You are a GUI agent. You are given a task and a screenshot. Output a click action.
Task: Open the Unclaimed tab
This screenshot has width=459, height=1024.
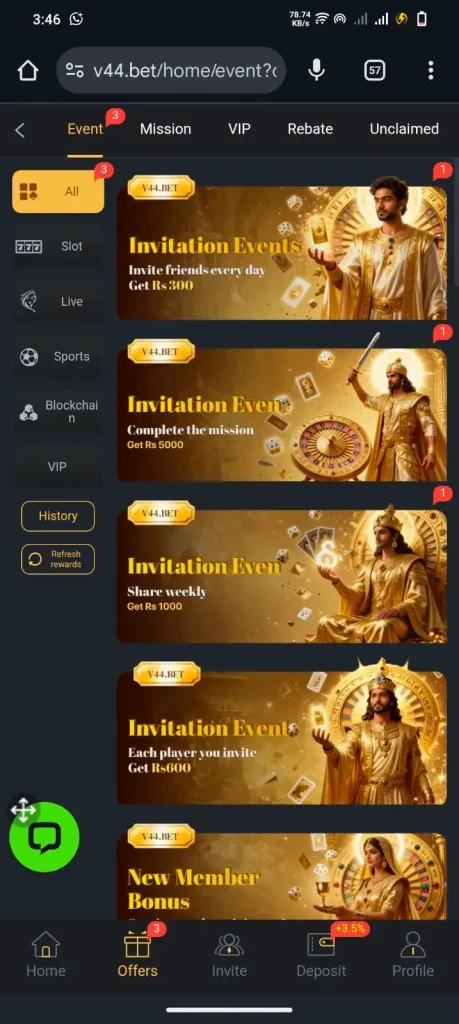pos(404,129)
